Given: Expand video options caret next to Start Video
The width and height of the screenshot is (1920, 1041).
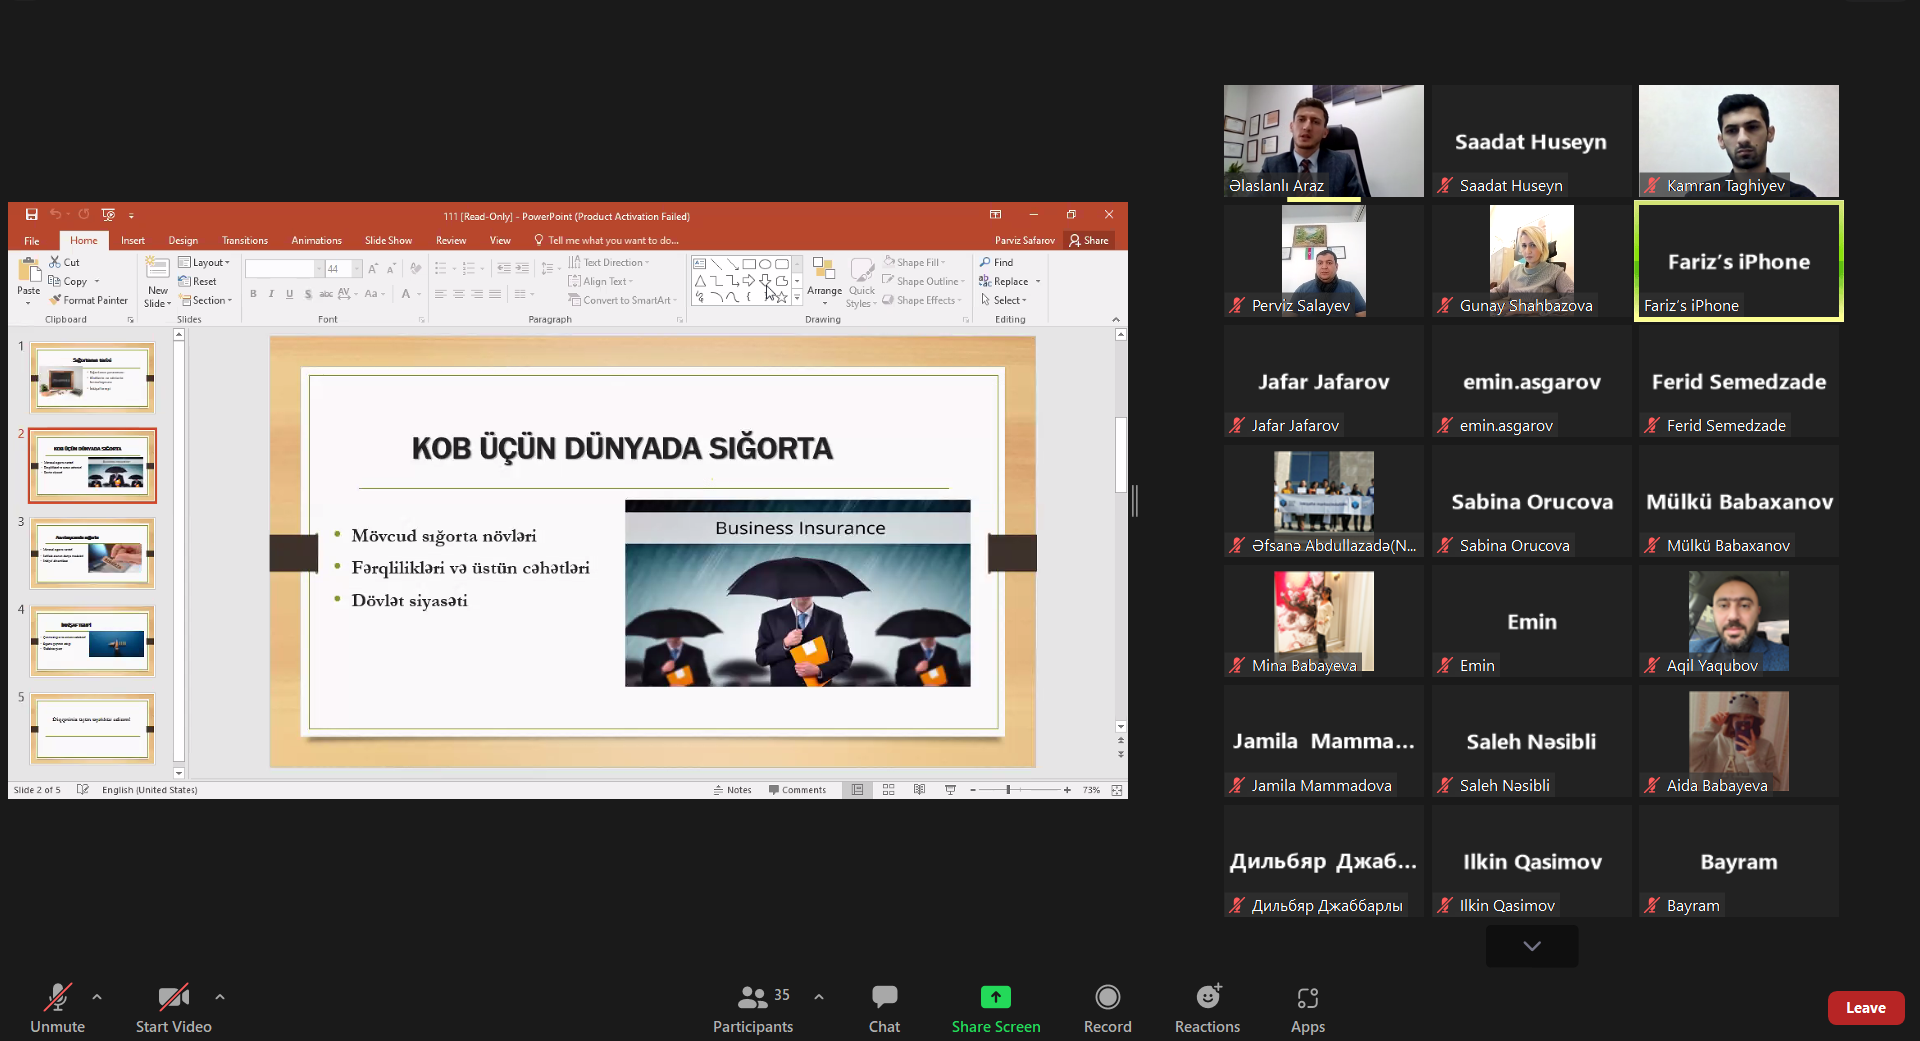Looking at the screenshot, I should (220, 997).
